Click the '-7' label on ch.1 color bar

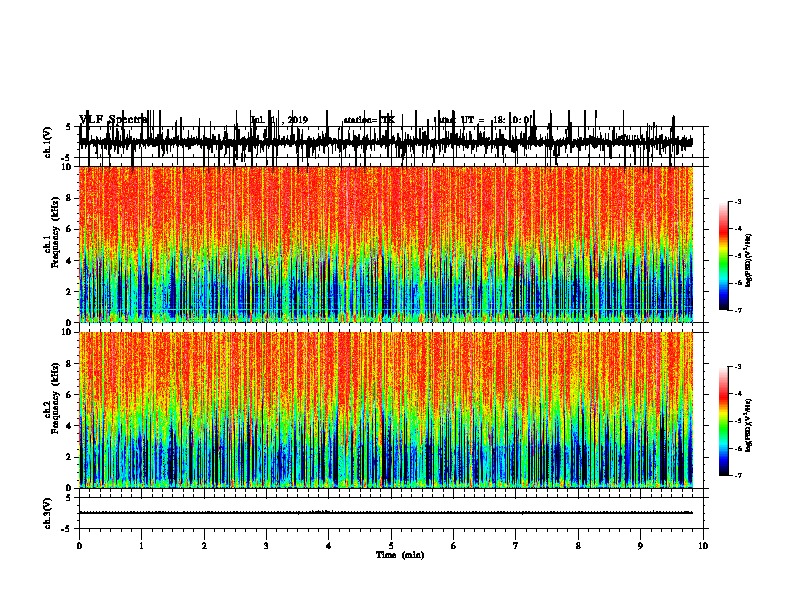(737, 311)
